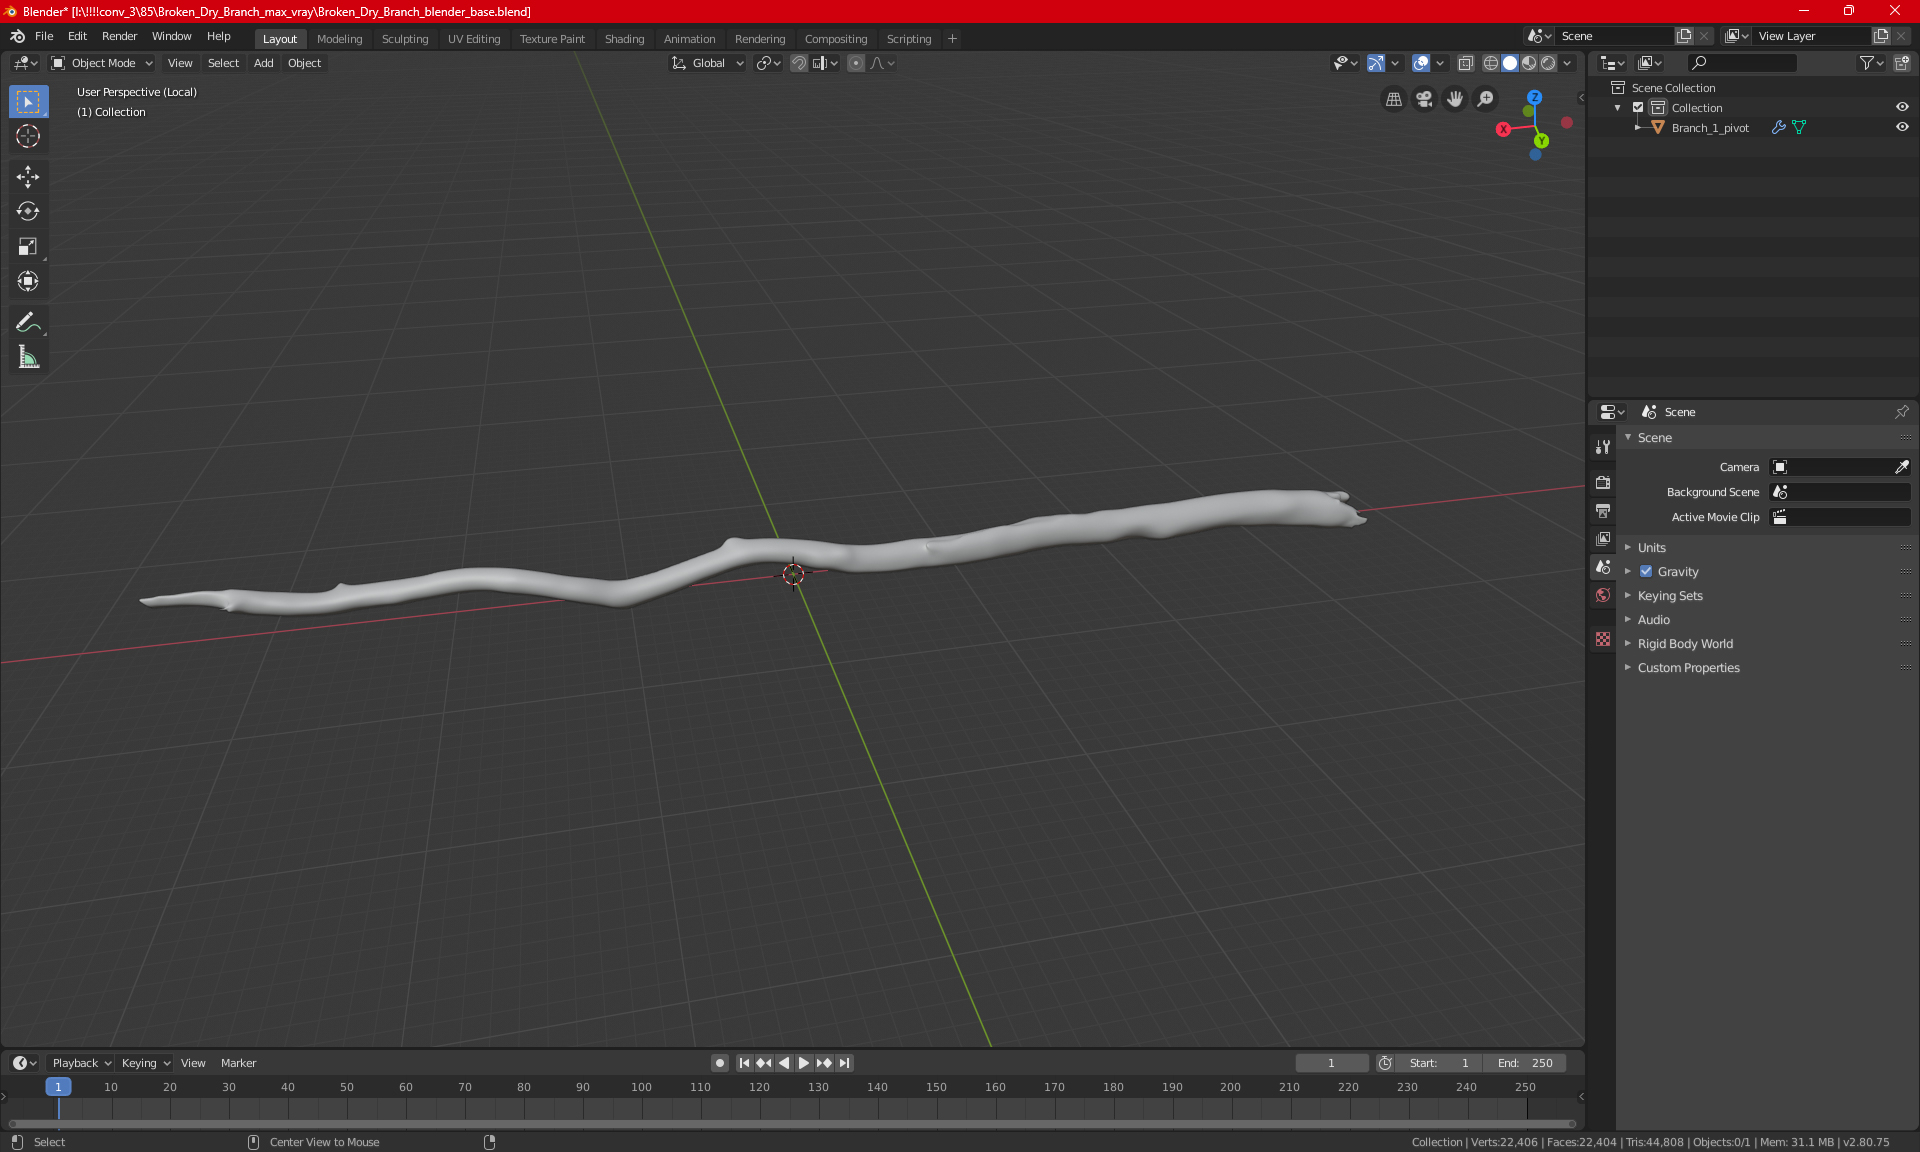Open the Render menu
Screen dimensions: 1920x1152
click(x=119, y=36)
